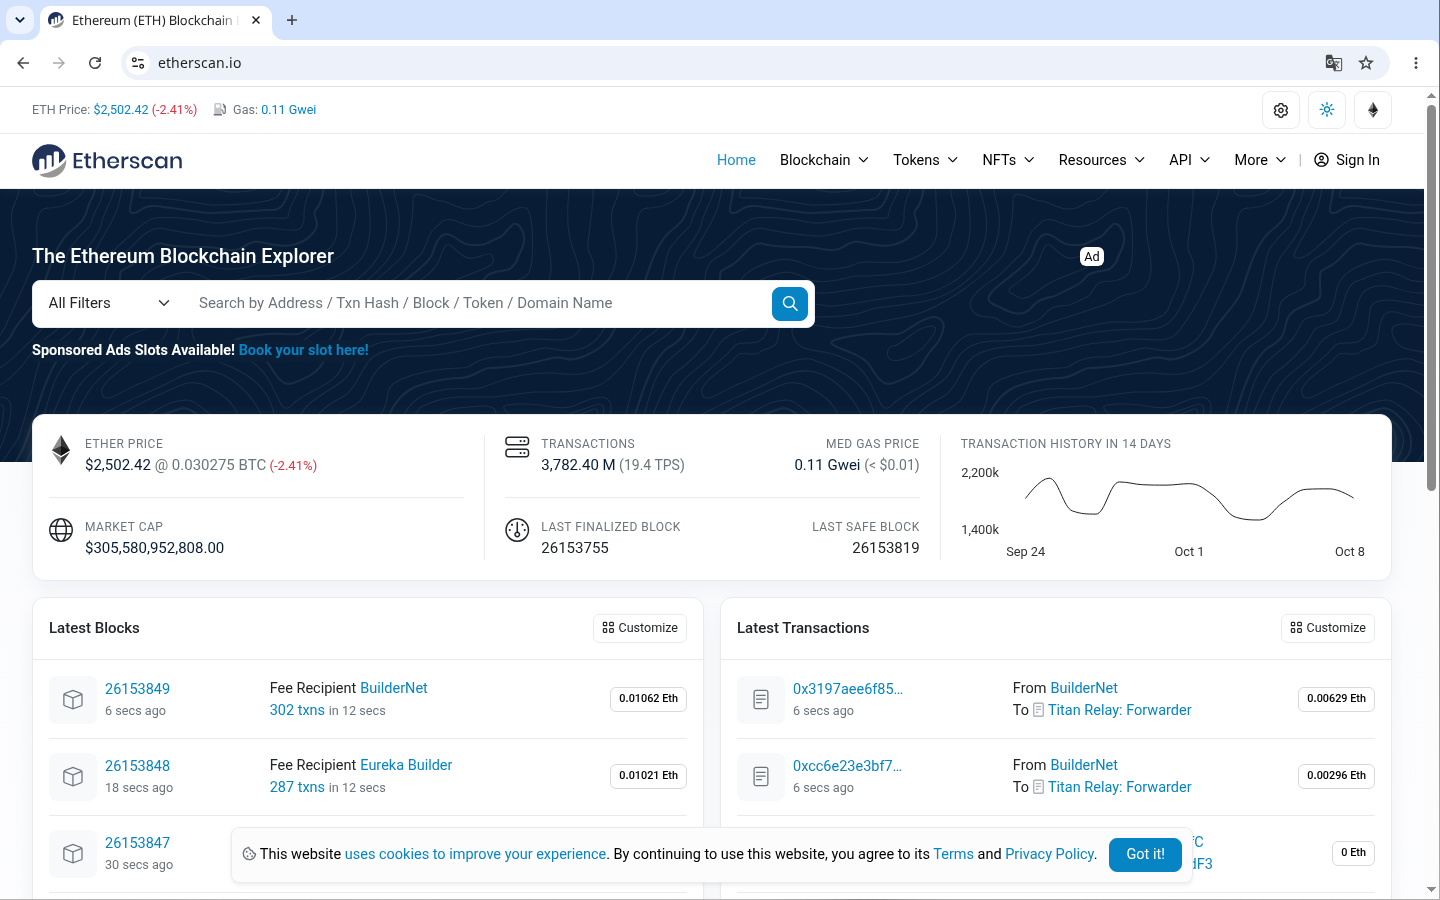
Task: Open block 26153849 link
Action: (x=137, y=689)
